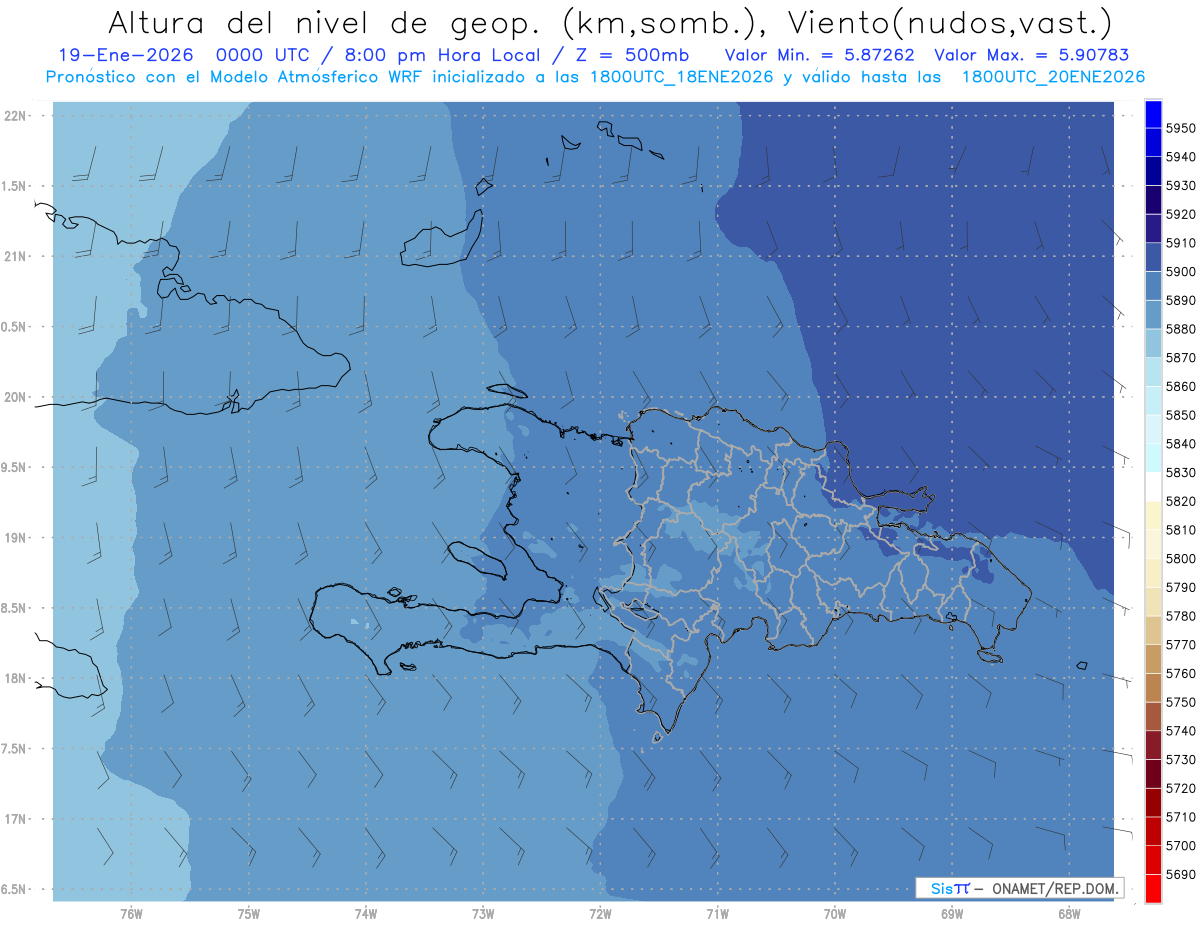Click the white swatch between 5820 and 5830
The width and height of the screenshot is (1200, 927).
click(1152, 487)
